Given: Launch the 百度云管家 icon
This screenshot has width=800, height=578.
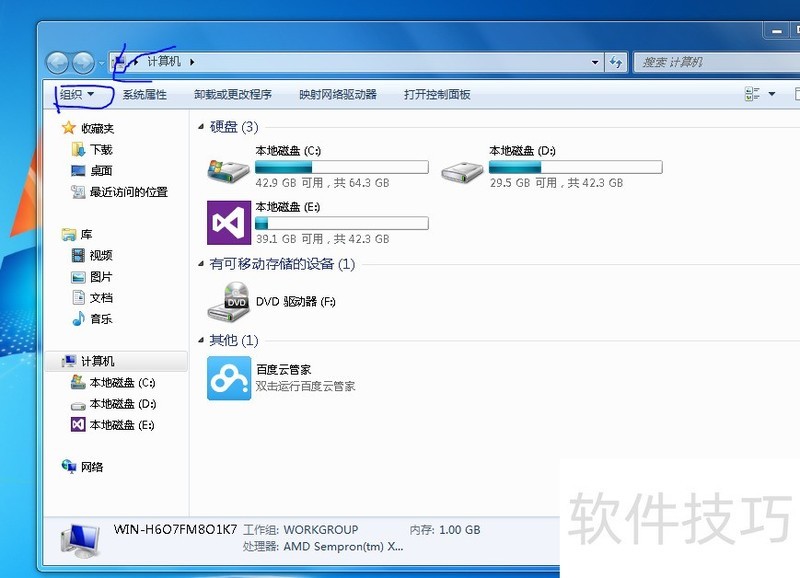Looking at the screenshot, I should pos(228,378).
